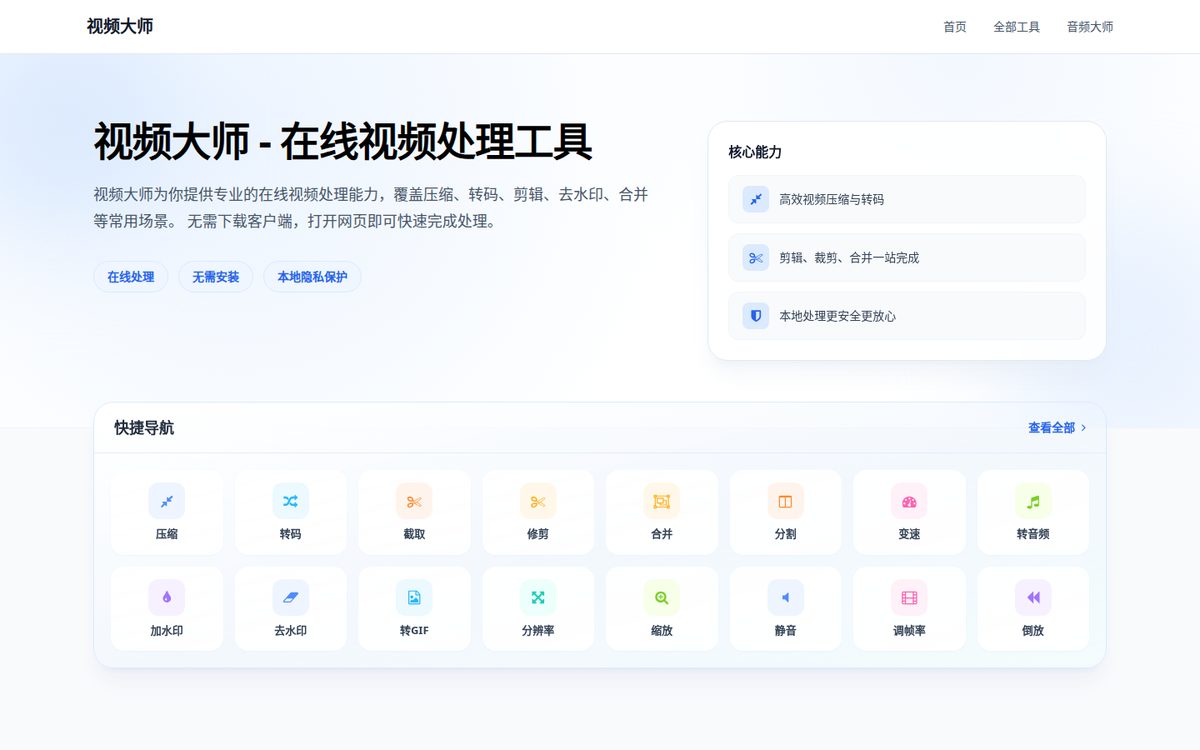Open the 分割 split icon
This screenshot has height=750, width=1200.
(786, 501)
